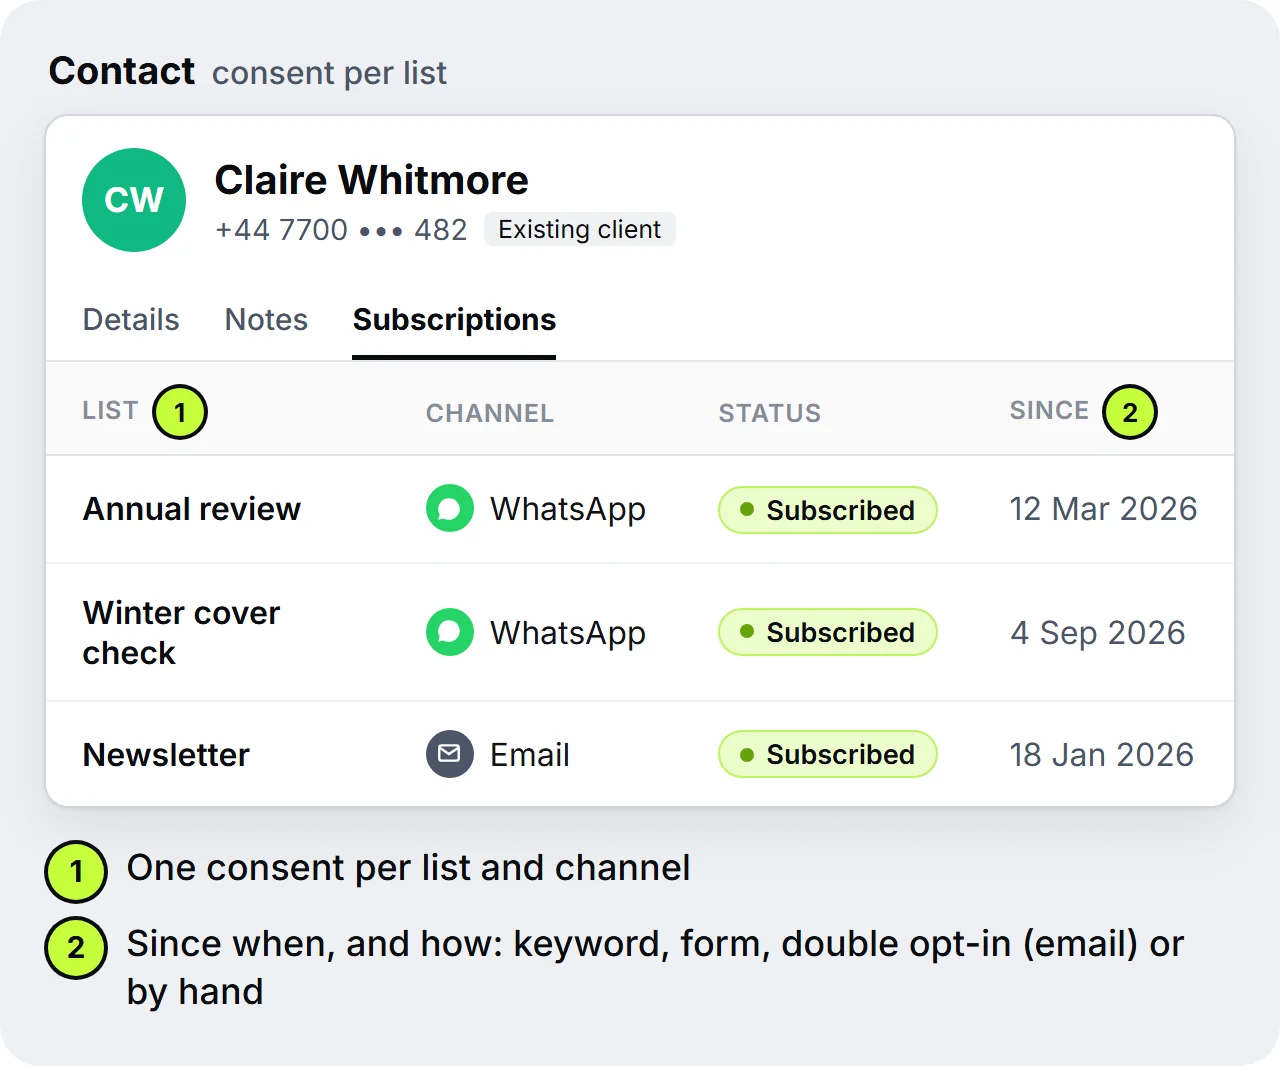Select the Subscriptions tab
This screenshot has height=1066, width=1280.
pos(454,320)
